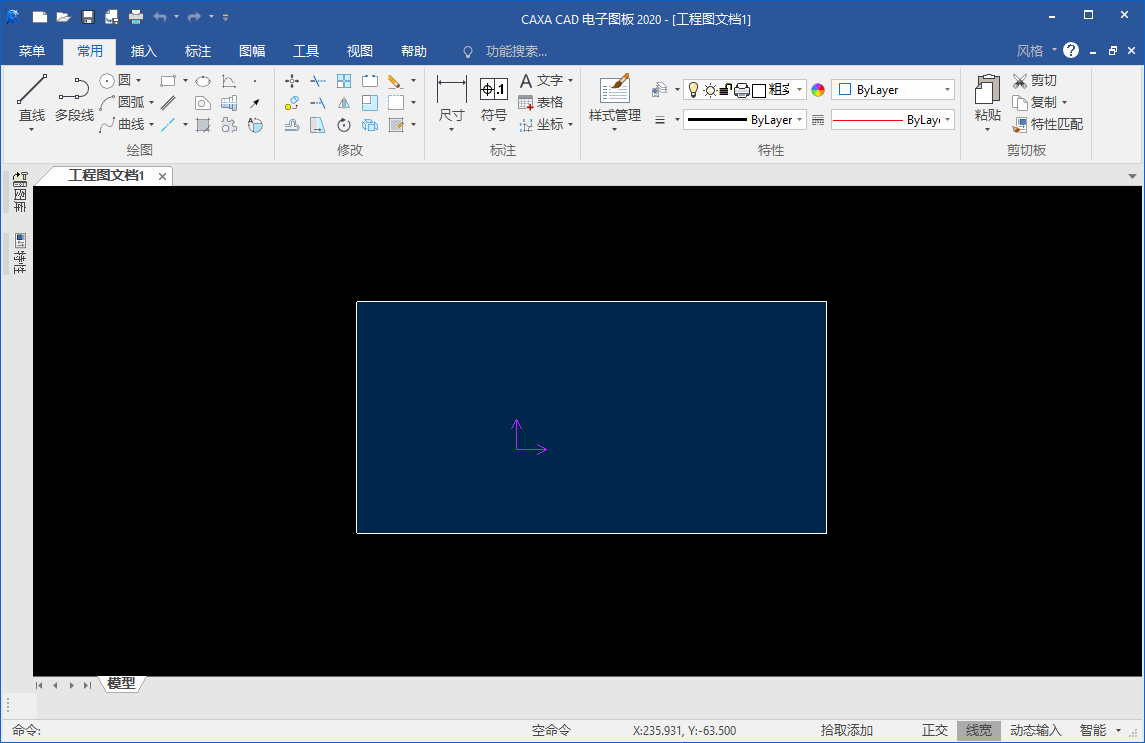Viewport: 1145px width, 743px height.
Task: Toggle 动态输入 dynamic input
Action: click(x=1035, y=731)
